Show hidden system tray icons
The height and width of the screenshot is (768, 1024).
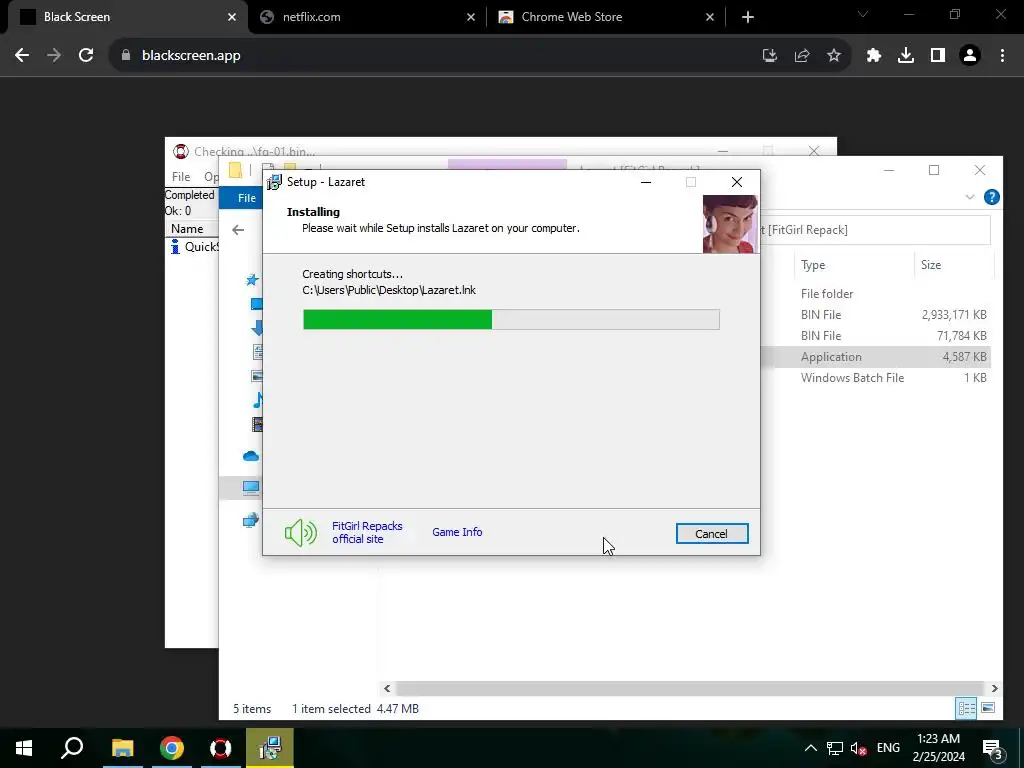tap(810, 748)
